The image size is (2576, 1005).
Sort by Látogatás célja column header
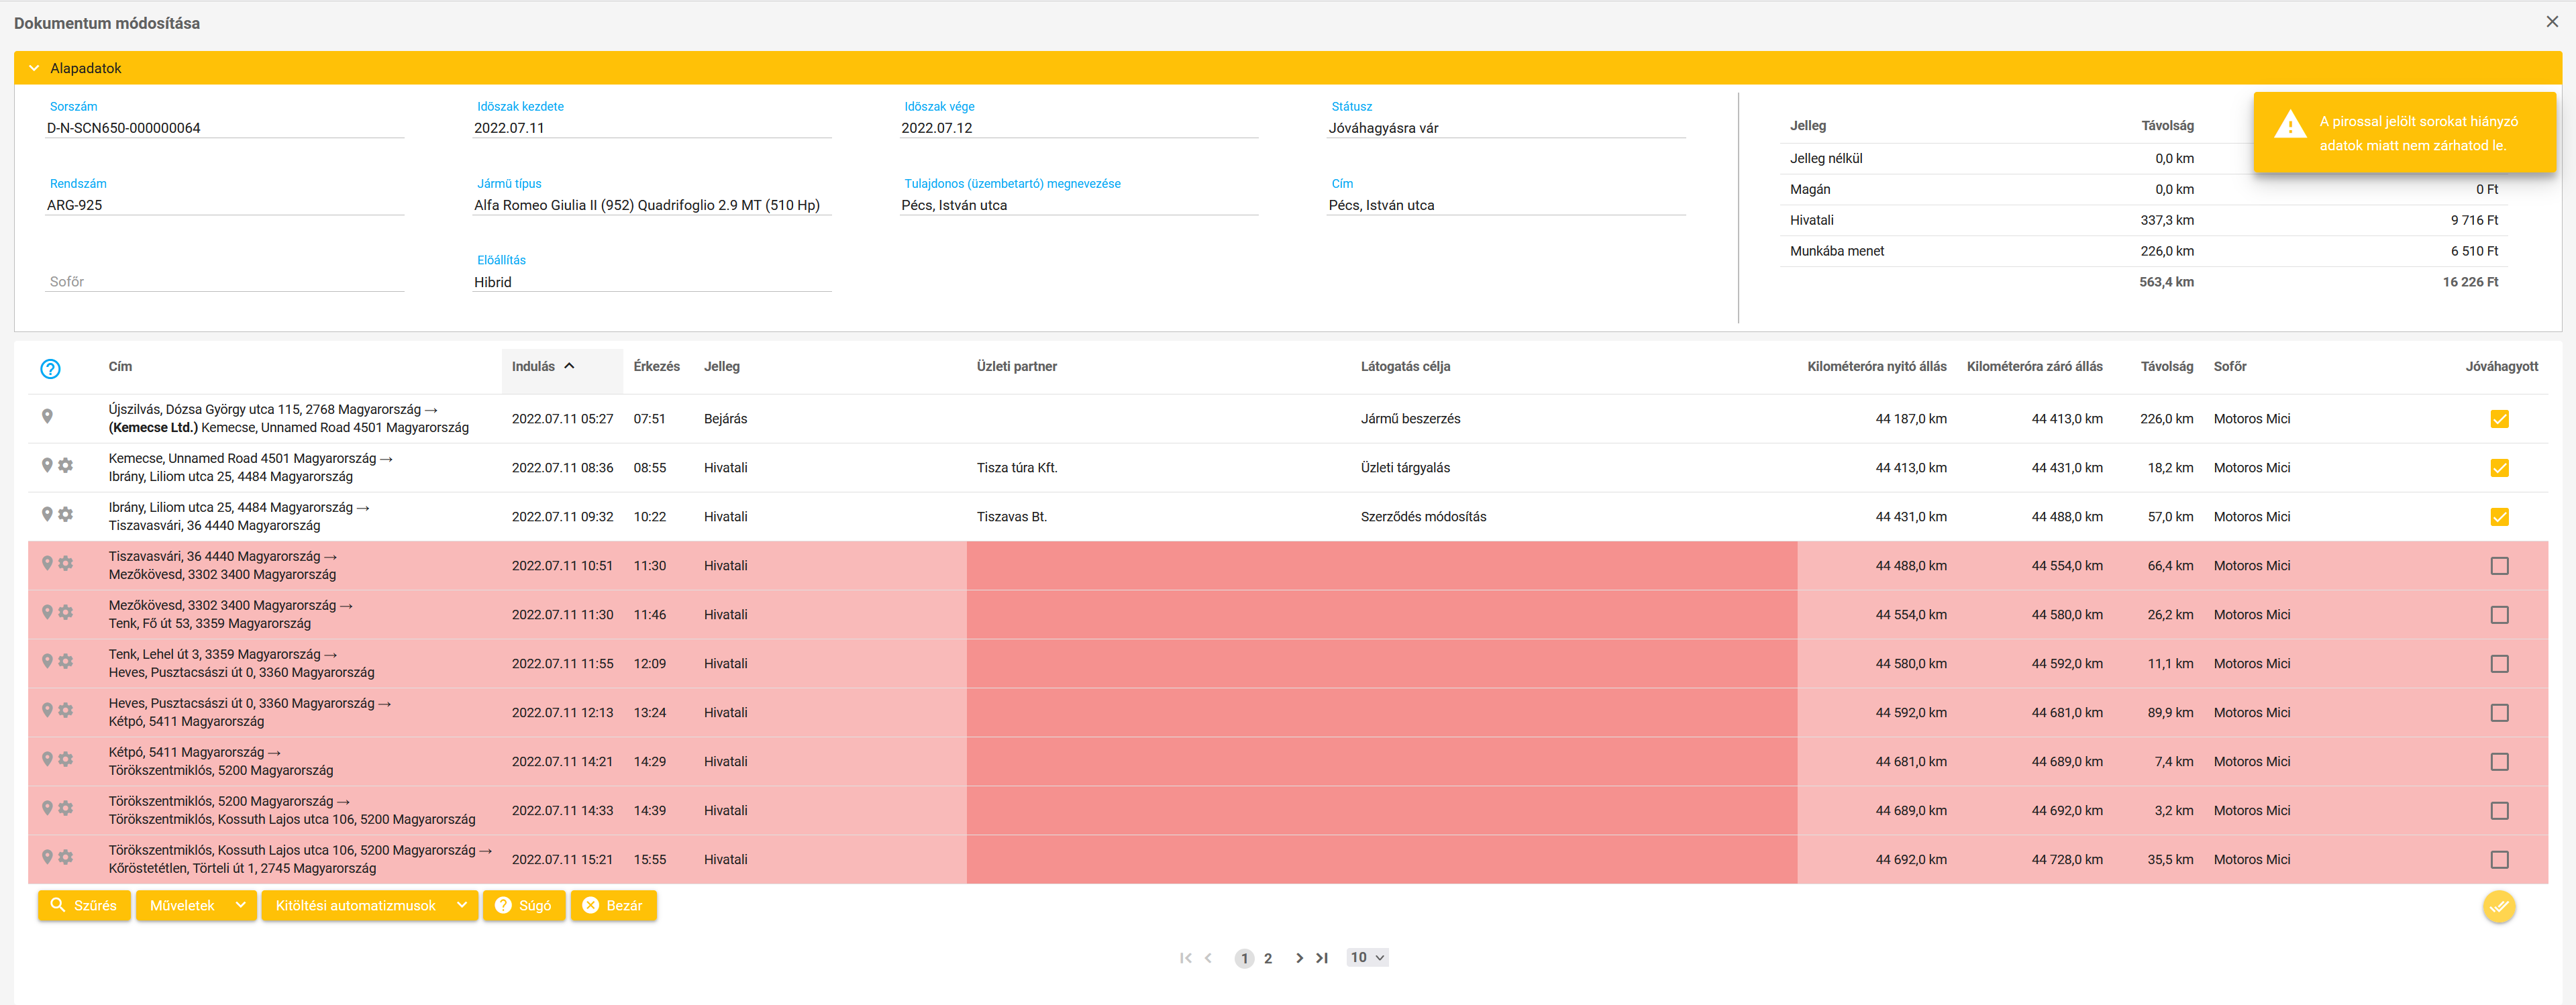[1405, 367]
